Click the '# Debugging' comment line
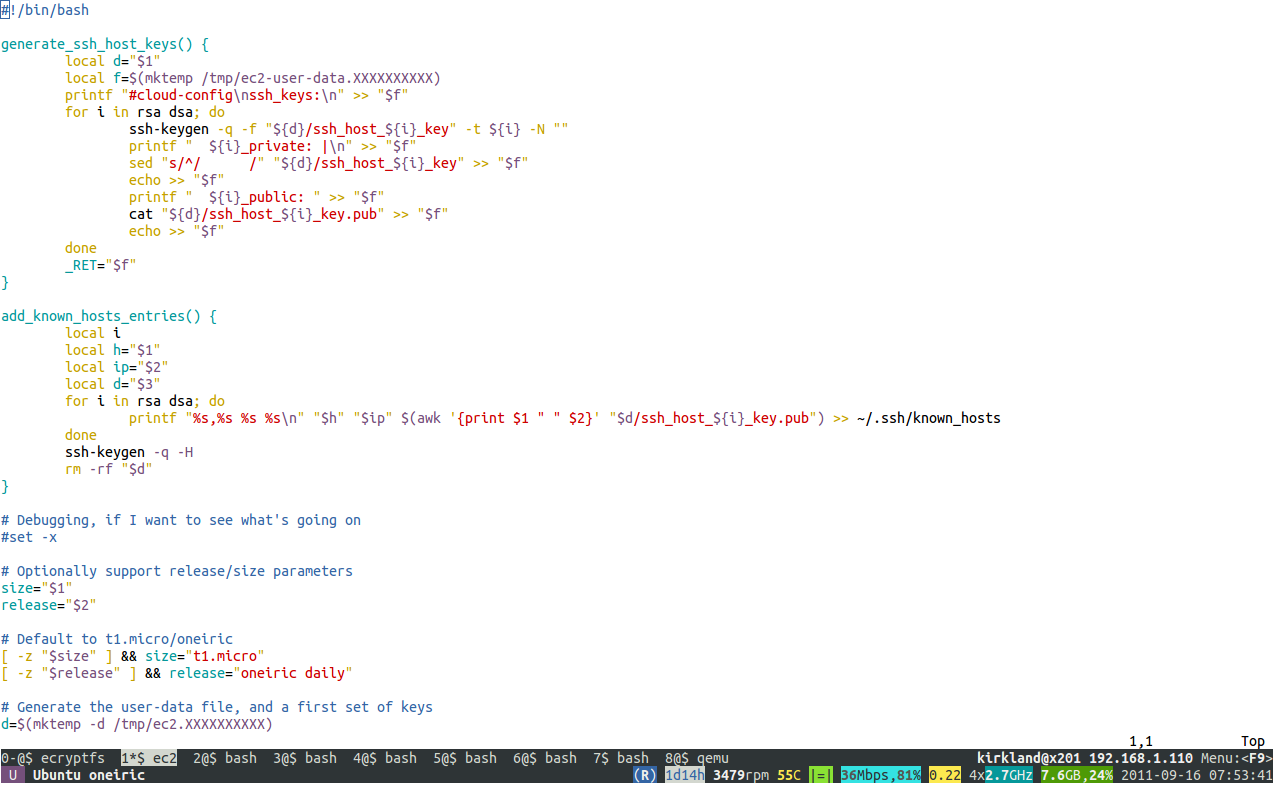The width and height of the screenshot is (1280, 800). (181, 520)
